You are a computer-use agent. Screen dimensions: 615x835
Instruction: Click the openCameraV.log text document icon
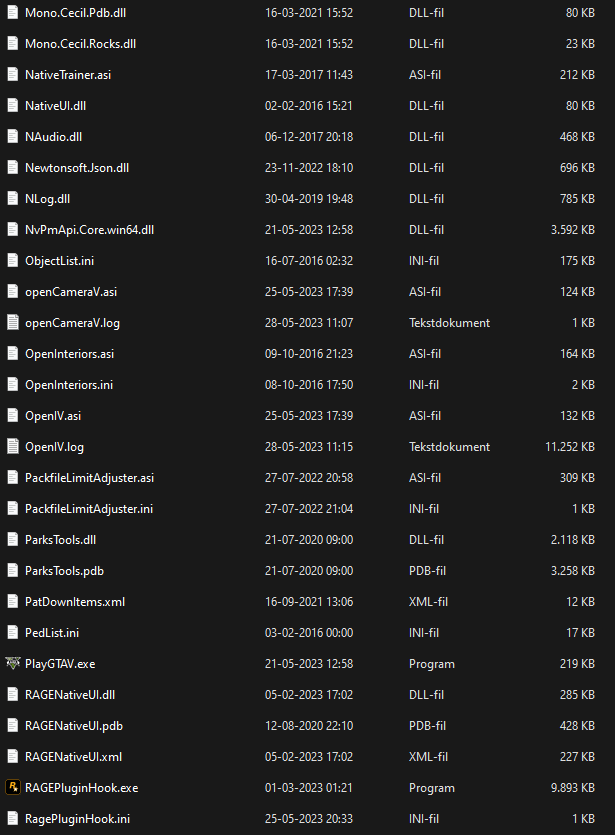[13, 323]
